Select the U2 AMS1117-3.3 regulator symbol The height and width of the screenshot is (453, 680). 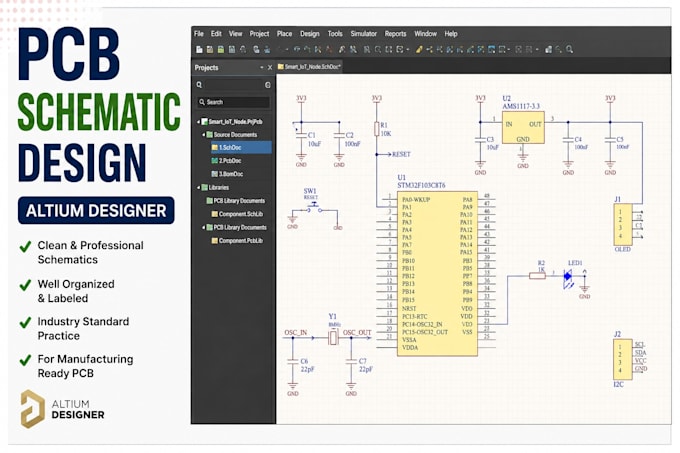tap(523, 127)
